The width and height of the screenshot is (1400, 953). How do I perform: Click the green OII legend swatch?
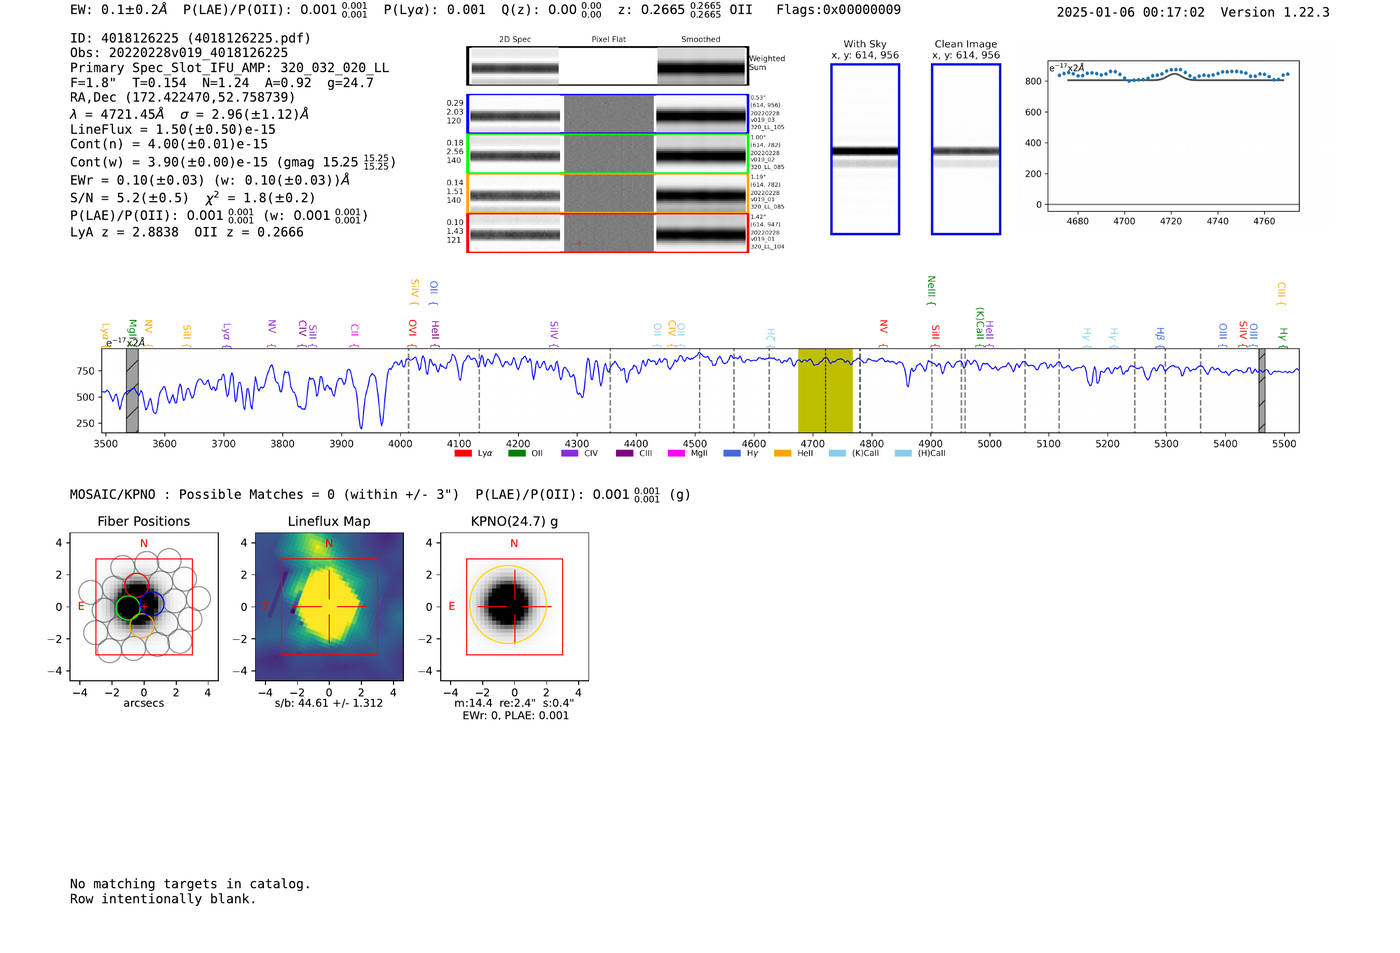[x=516, y=454]
